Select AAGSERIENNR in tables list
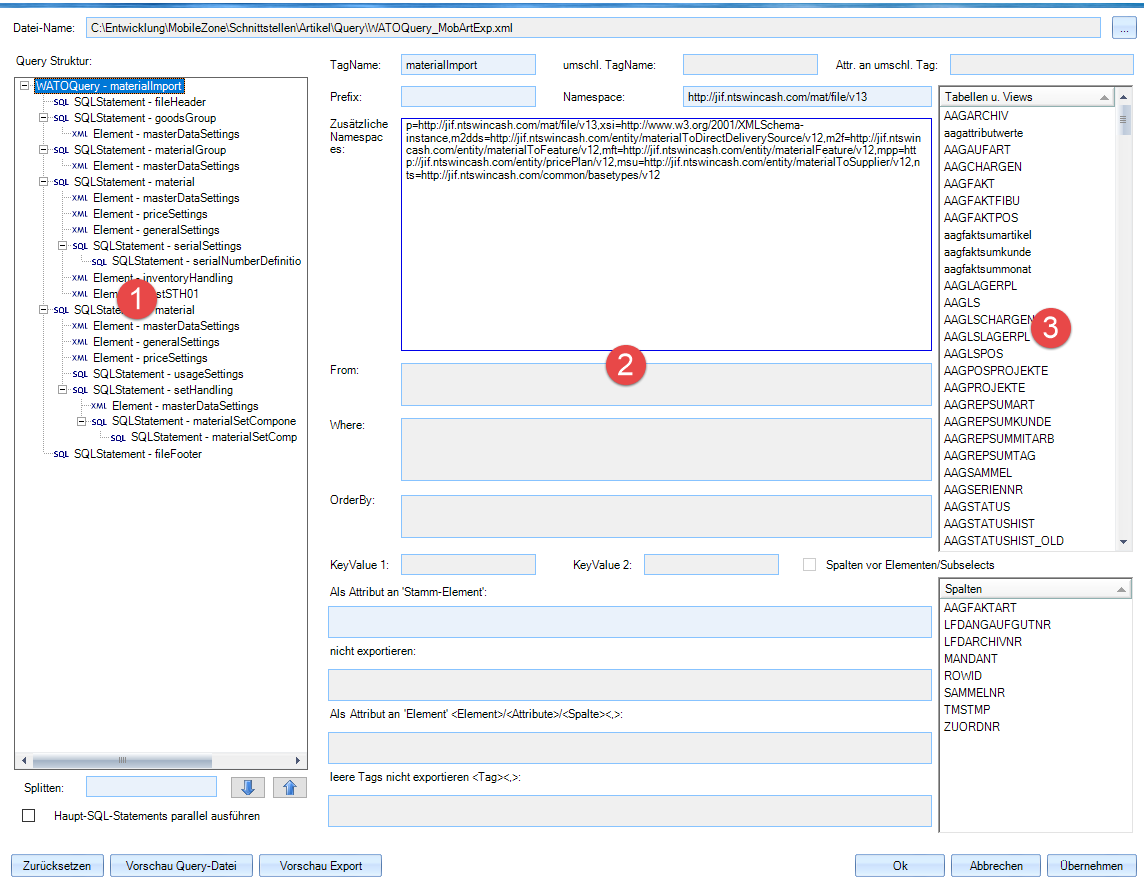This screenshot has width=1144, height=884. (x=983, y=489)
